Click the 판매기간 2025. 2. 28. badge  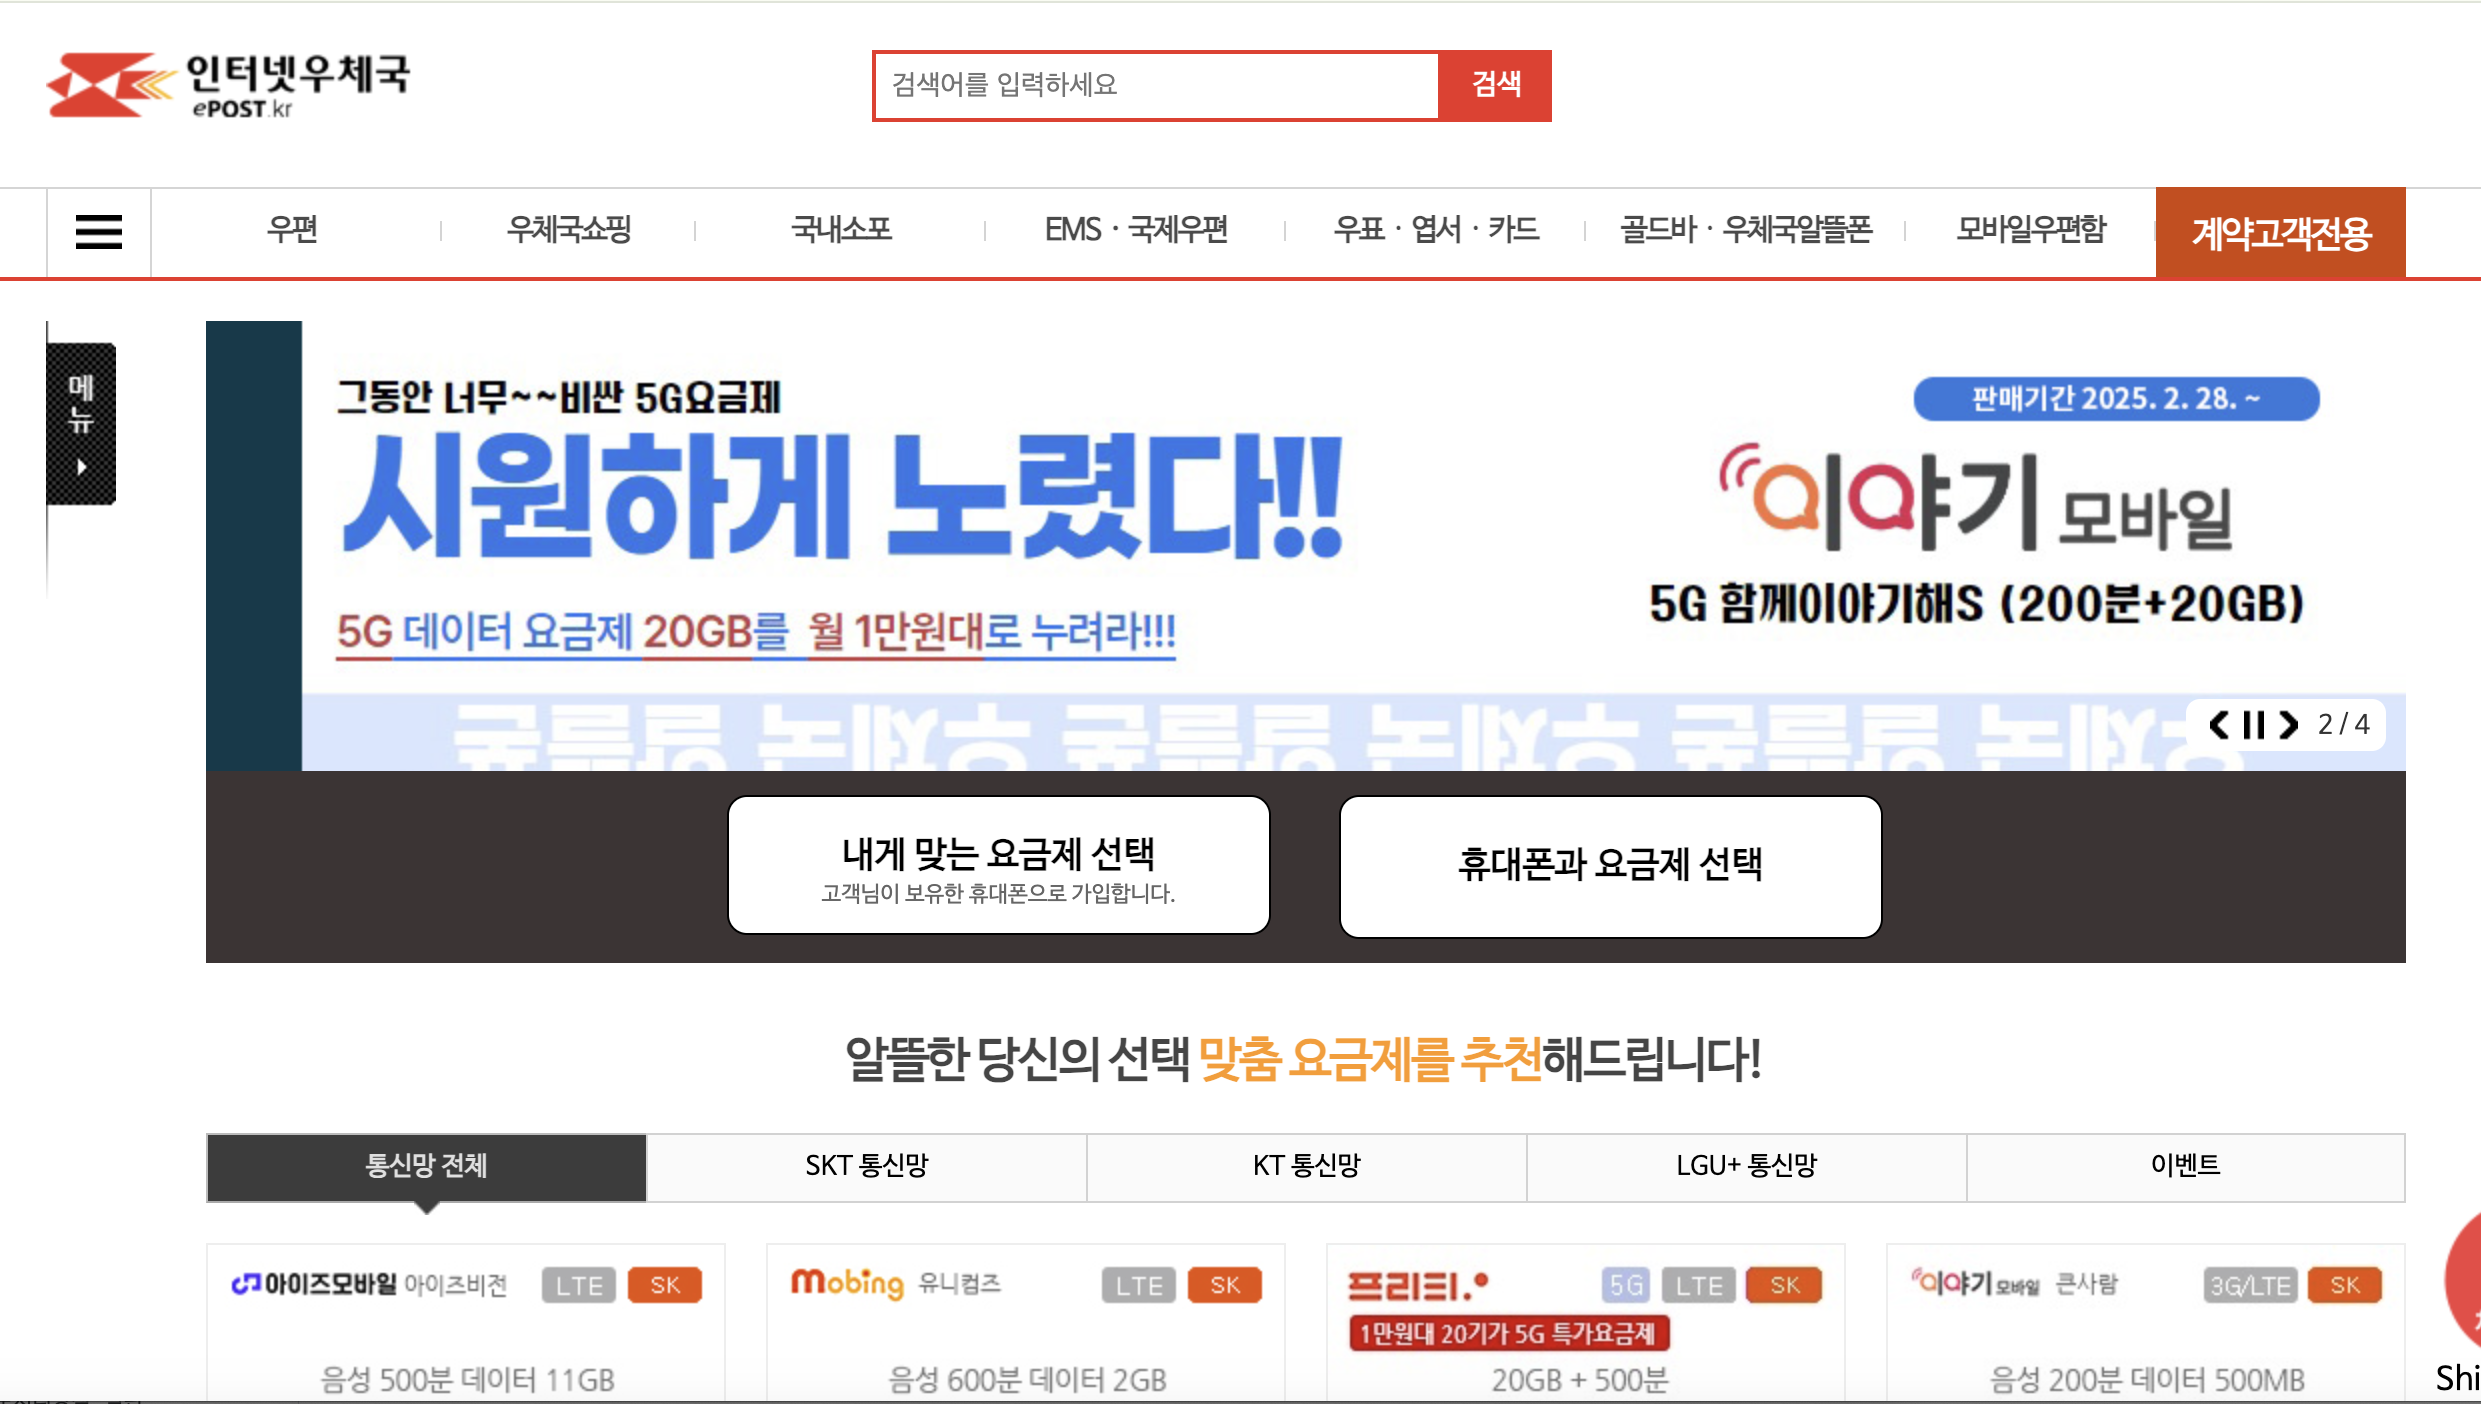tap(2116, 399)
